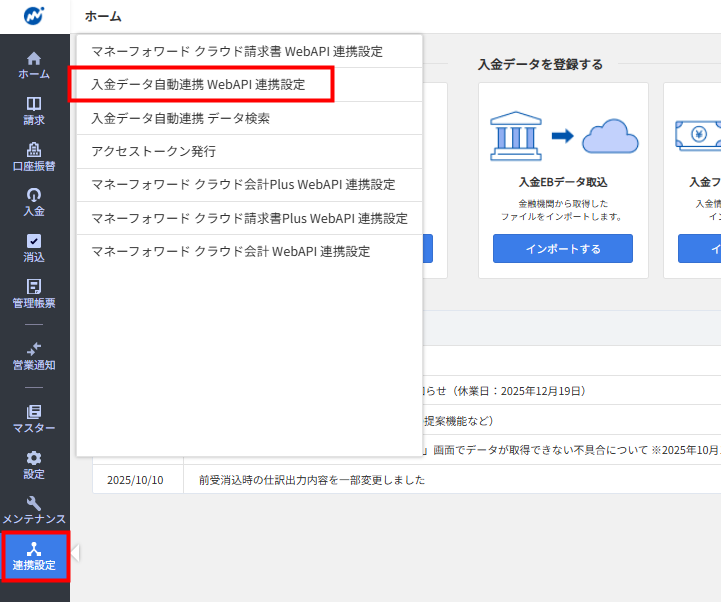Screen dimensions: 721x602
Task: Open the 入金 (deposit) sidebar icon
Action: [x=34, y=195]
